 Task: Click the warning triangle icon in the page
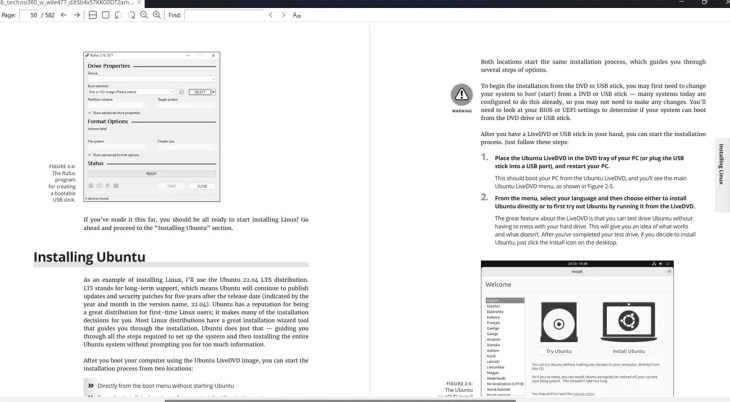pyautogui.click(x=461, y=95)
